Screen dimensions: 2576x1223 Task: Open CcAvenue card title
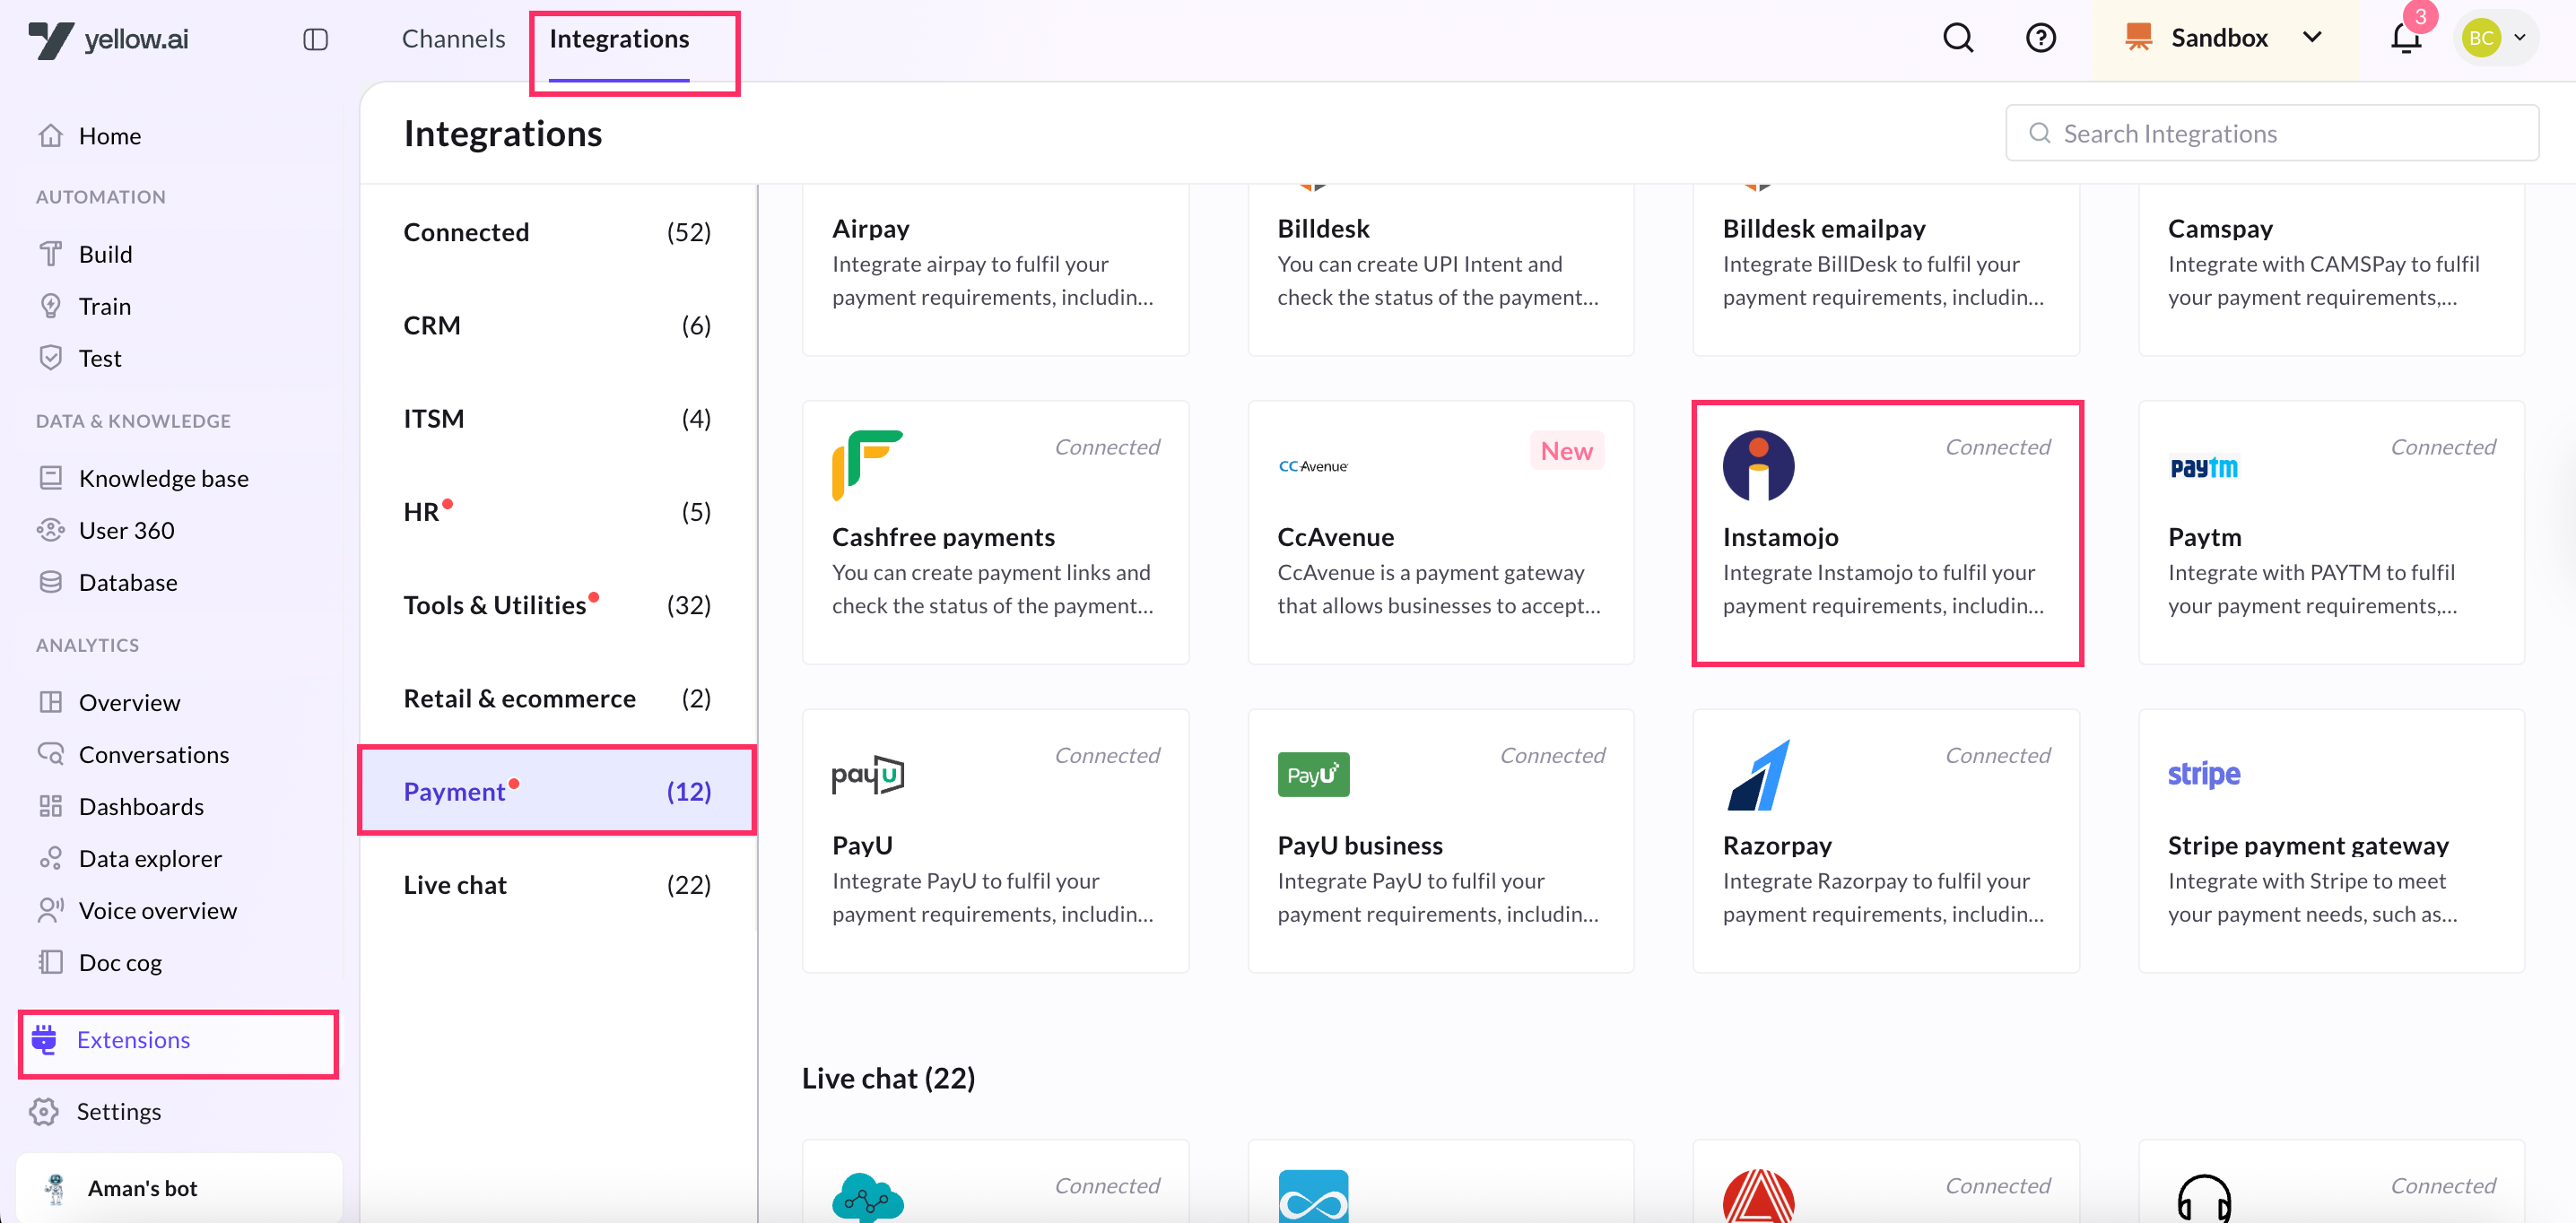(1335, 537)
